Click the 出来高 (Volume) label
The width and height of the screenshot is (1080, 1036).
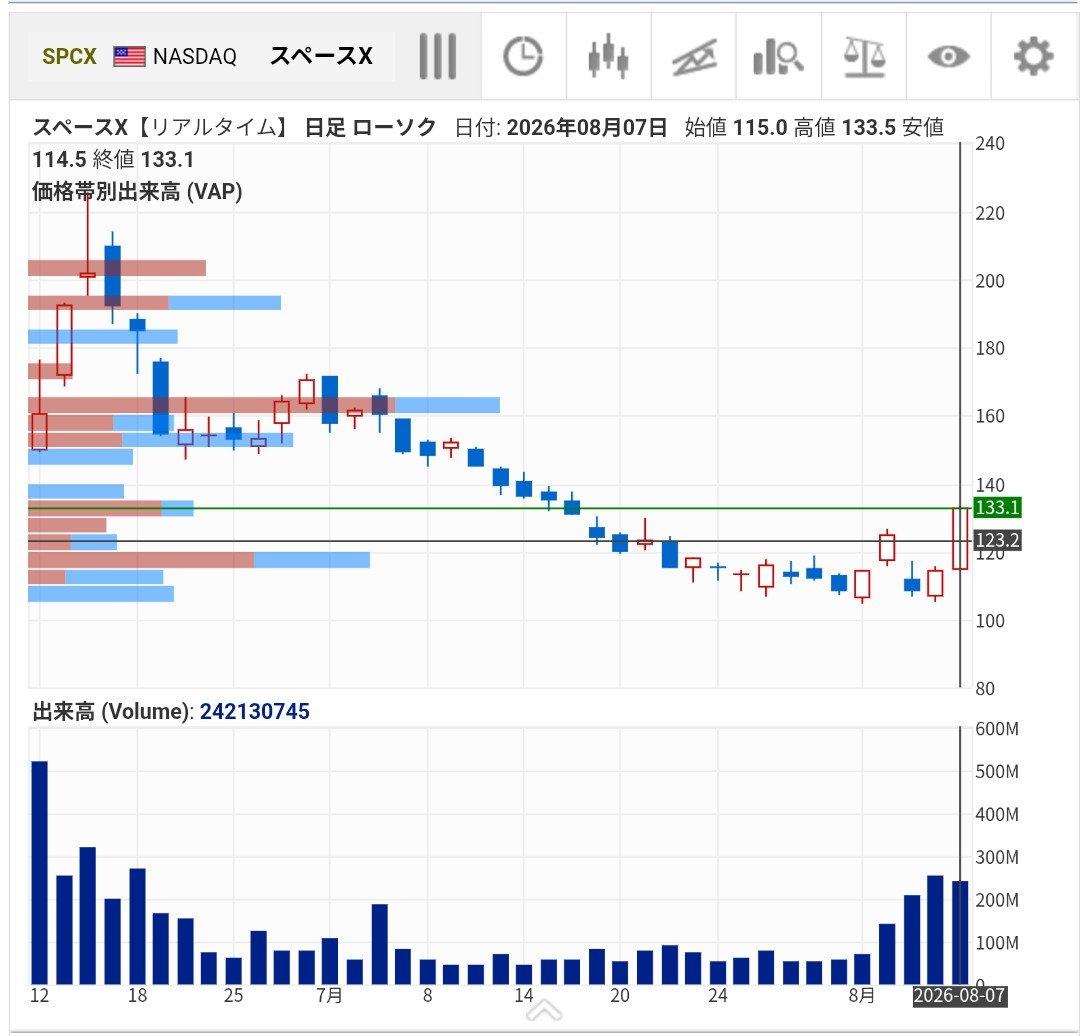tap(114, 711)
